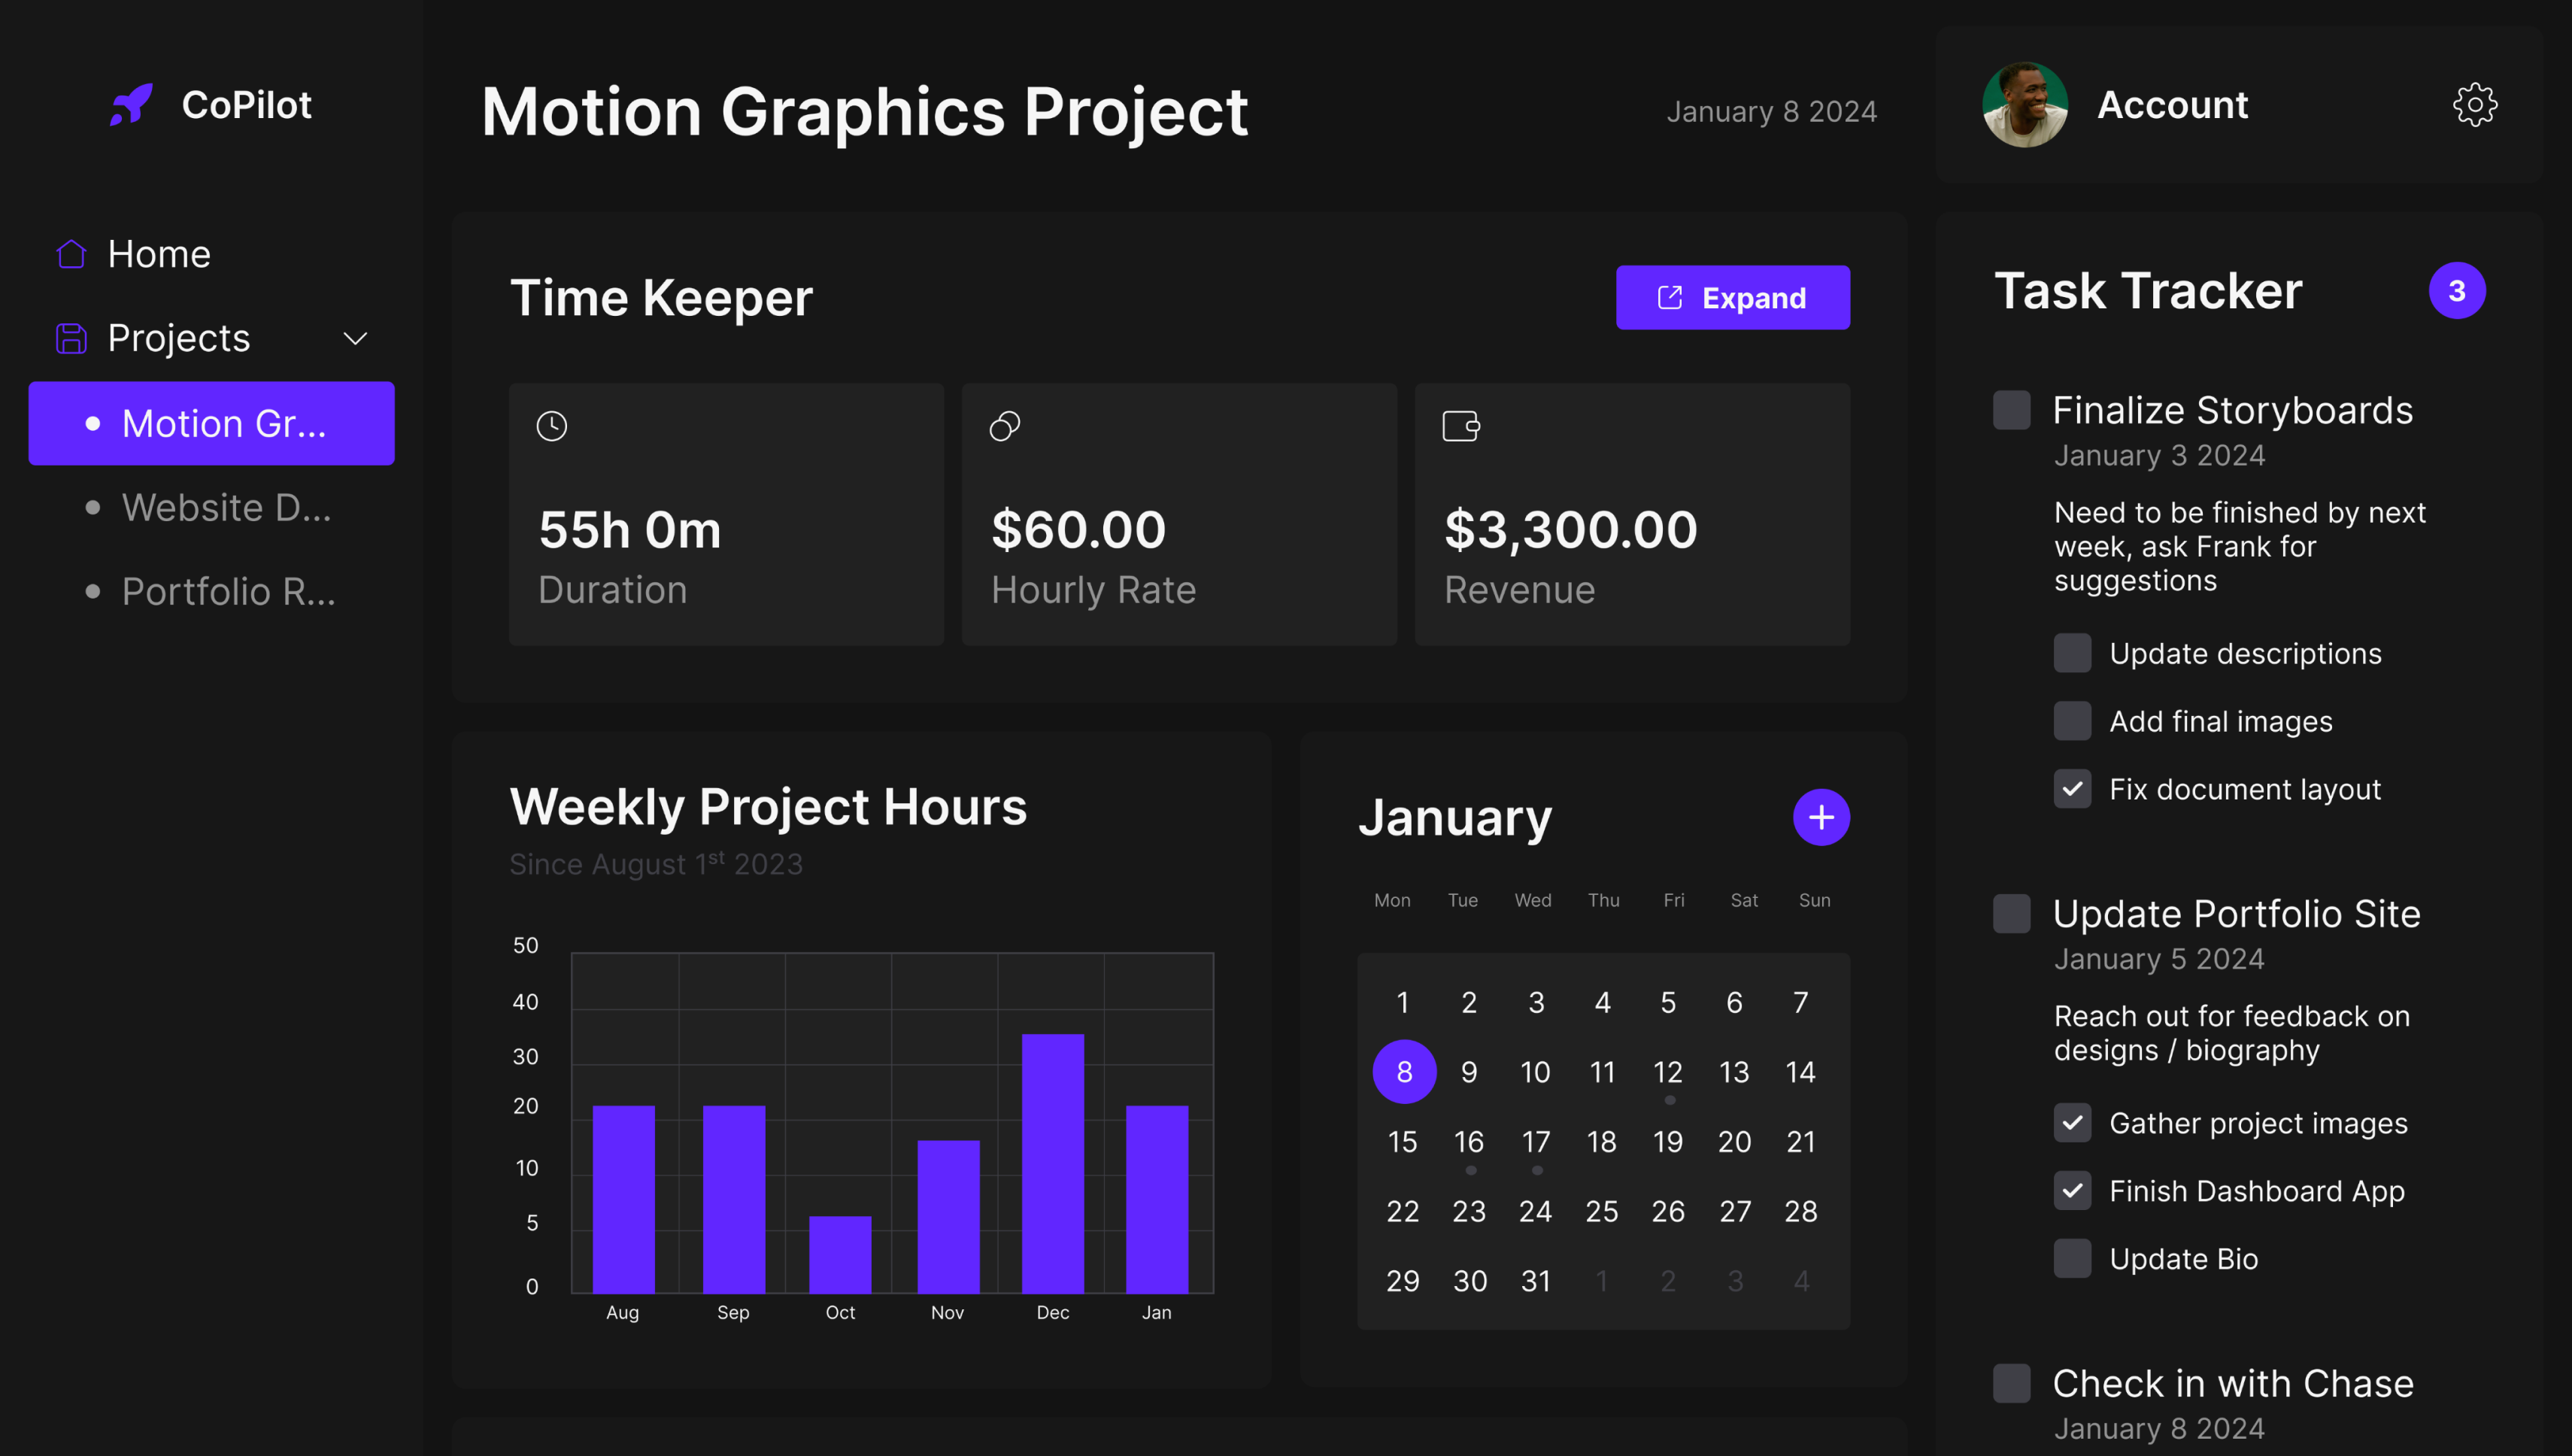Image resolution: width=2572 pixels, height=1456 pixels.
Task: Collapse the Projects menu chevron
Action: pos(355,338)
